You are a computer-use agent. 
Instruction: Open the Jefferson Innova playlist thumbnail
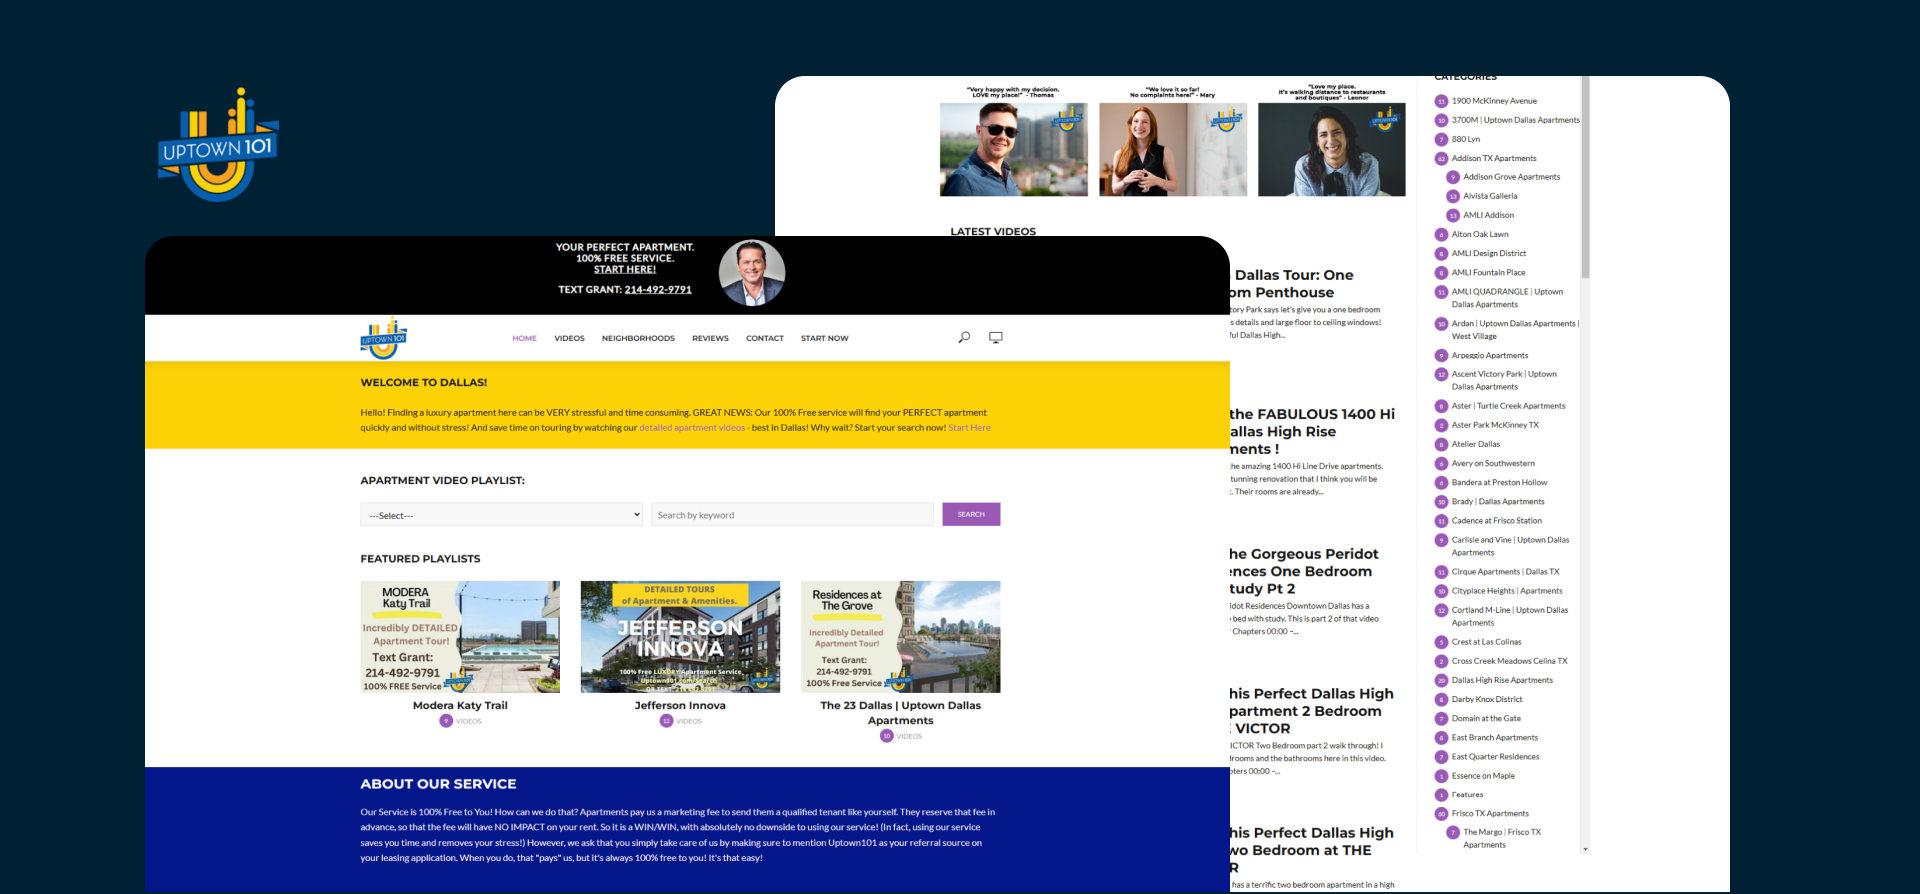click(680, 637)
